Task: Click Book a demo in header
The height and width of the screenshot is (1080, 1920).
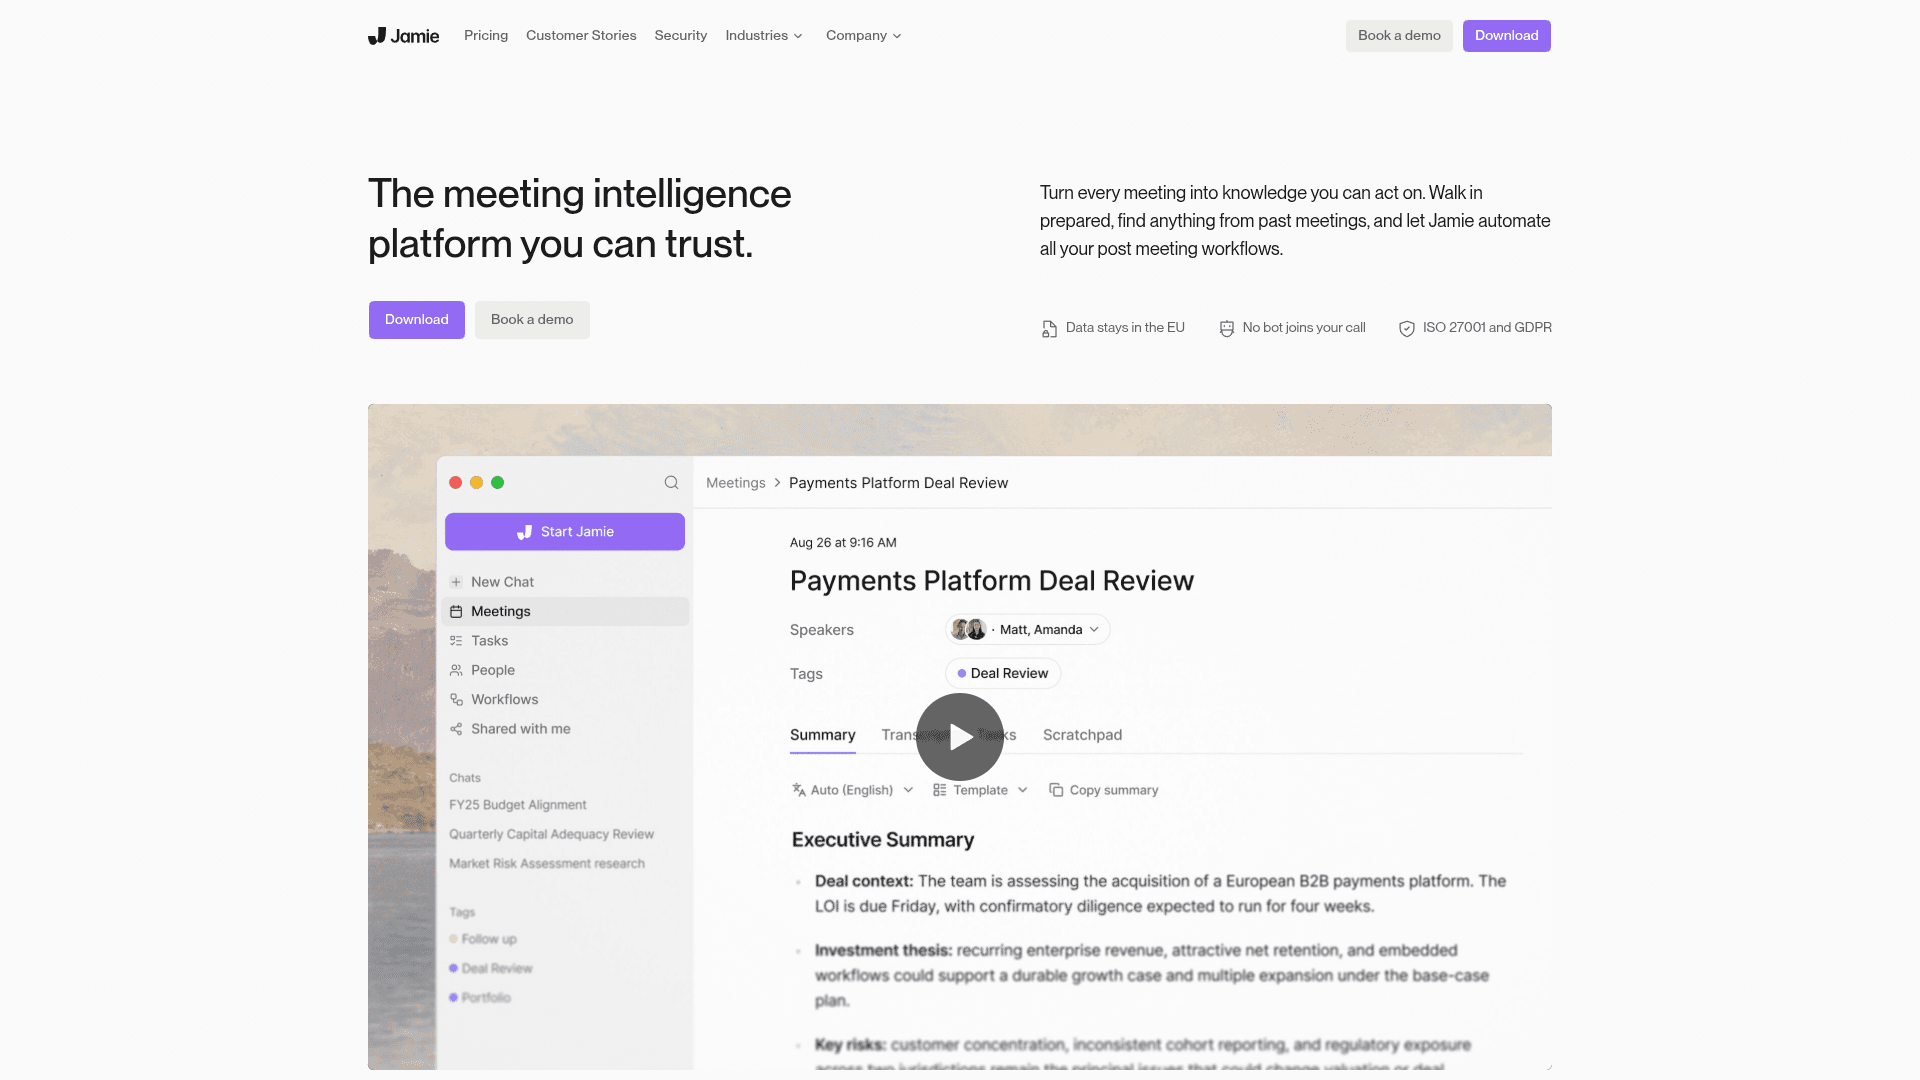Action: click(1399, 36)
